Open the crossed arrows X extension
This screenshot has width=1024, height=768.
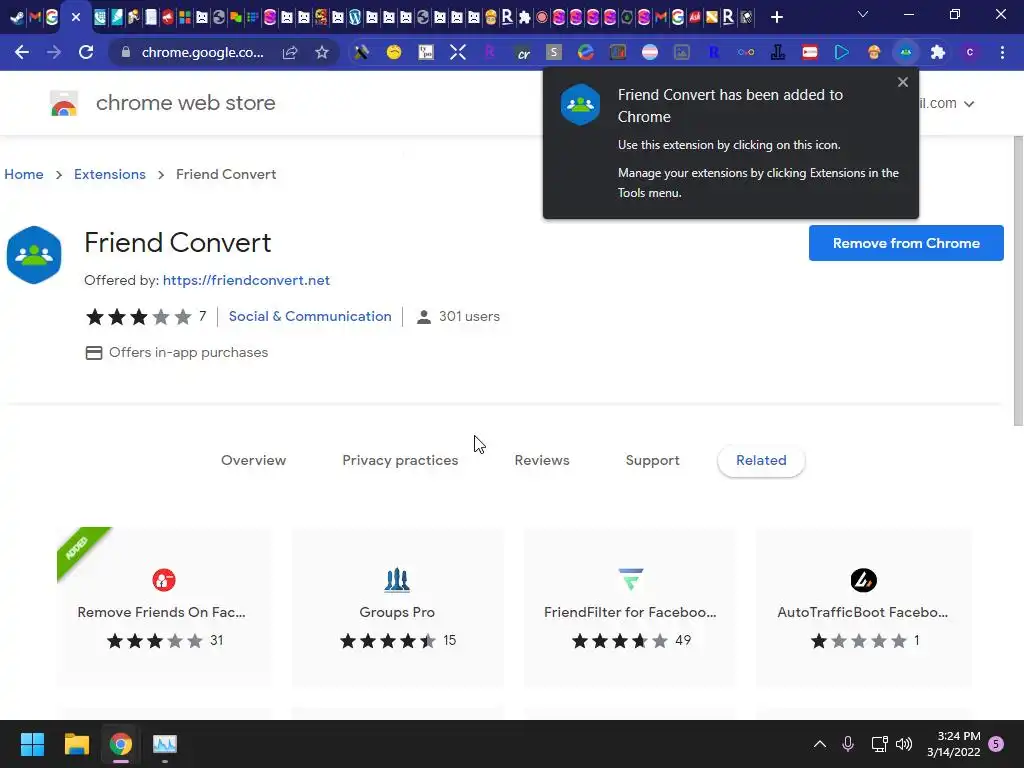458,52
